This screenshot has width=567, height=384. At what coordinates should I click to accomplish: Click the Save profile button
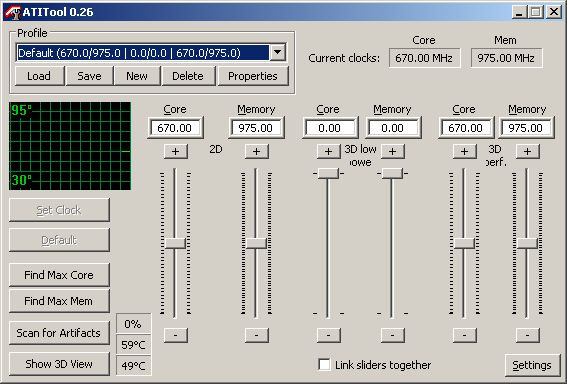coord(89,76)
